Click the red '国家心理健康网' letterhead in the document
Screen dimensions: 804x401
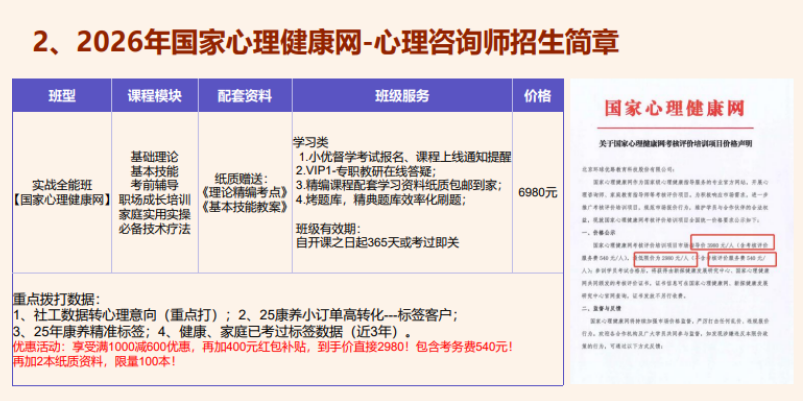[674, 108]
